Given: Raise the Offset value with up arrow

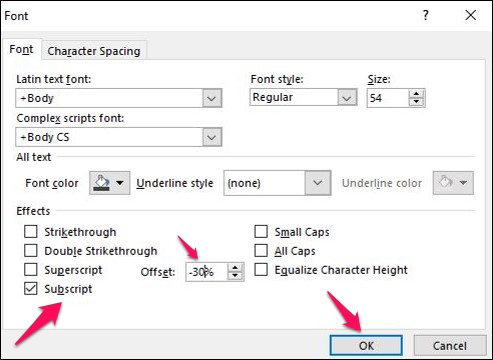Looking at the screenshot, I should point(235,268).
